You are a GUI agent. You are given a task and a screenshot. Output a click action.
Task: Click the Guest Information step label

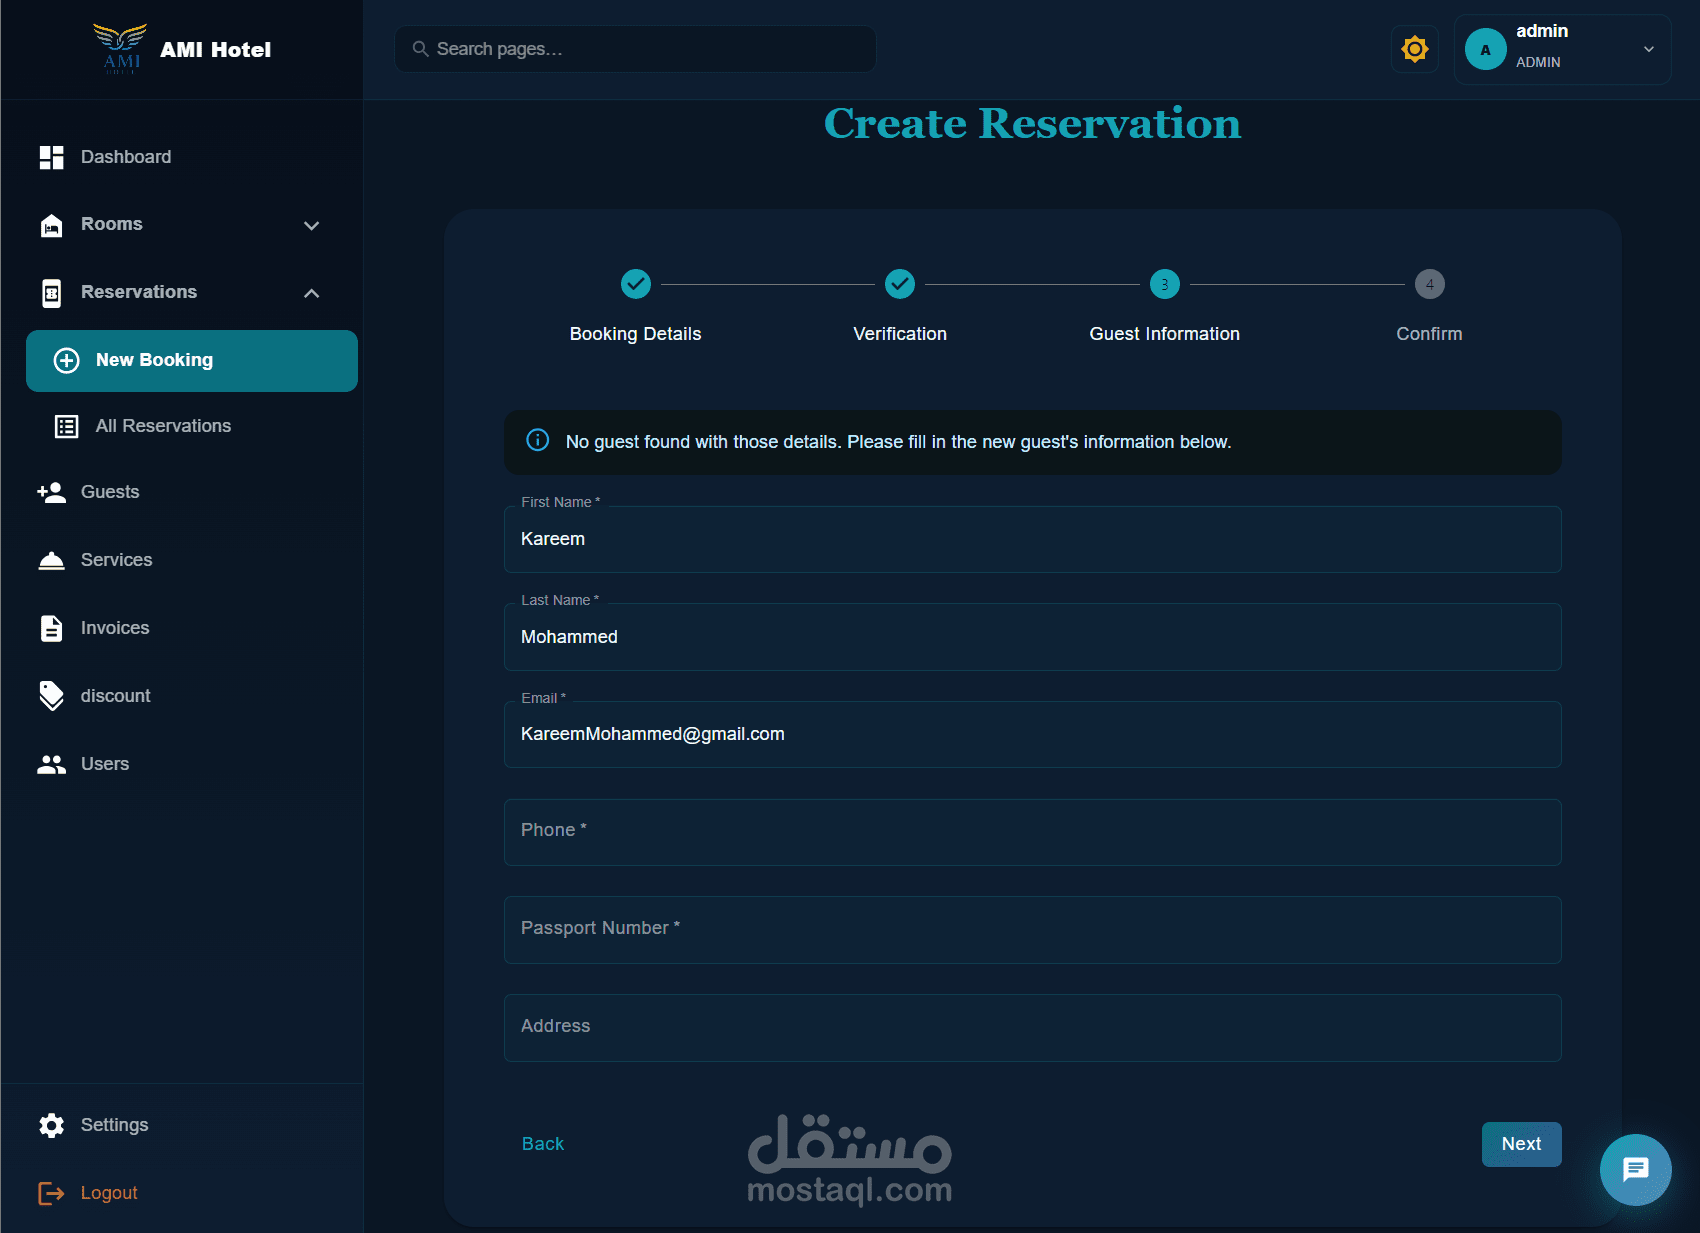pos(1164,334)
